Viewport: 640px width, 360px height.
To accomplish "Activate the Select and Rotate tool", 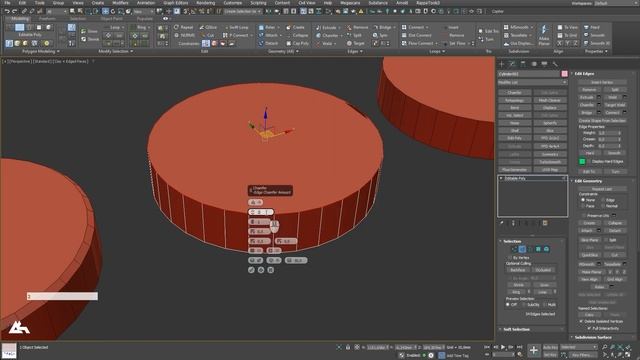I will (113, 11).
